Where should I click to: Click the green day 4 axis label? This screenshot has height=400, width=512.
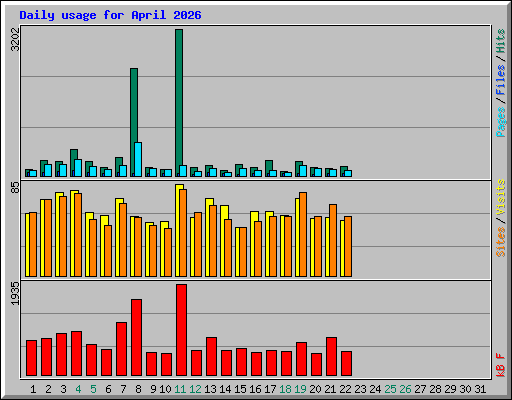(x=78, y=389)
